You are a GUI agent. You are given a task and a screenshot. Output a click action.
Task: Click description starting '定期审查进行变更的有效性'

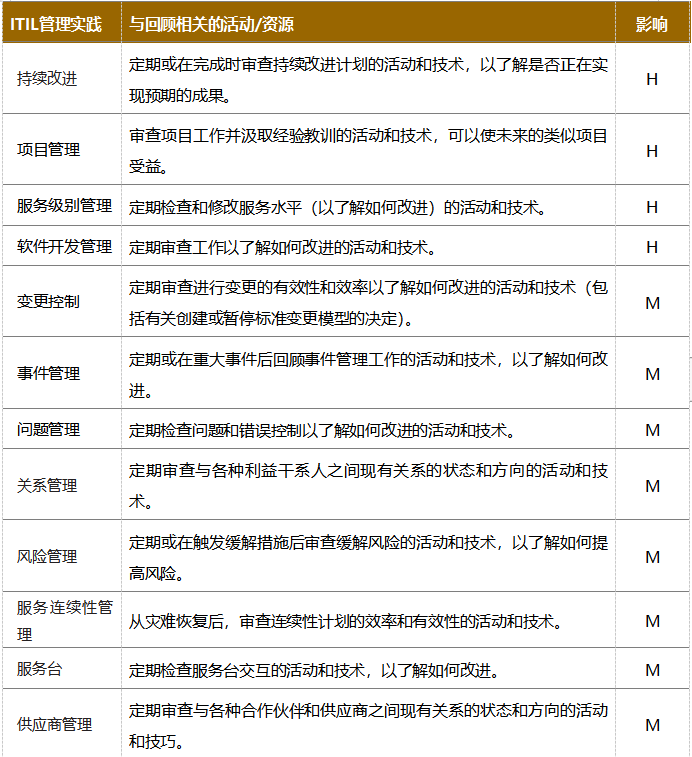pyautogui.click(x=368, y=303)
